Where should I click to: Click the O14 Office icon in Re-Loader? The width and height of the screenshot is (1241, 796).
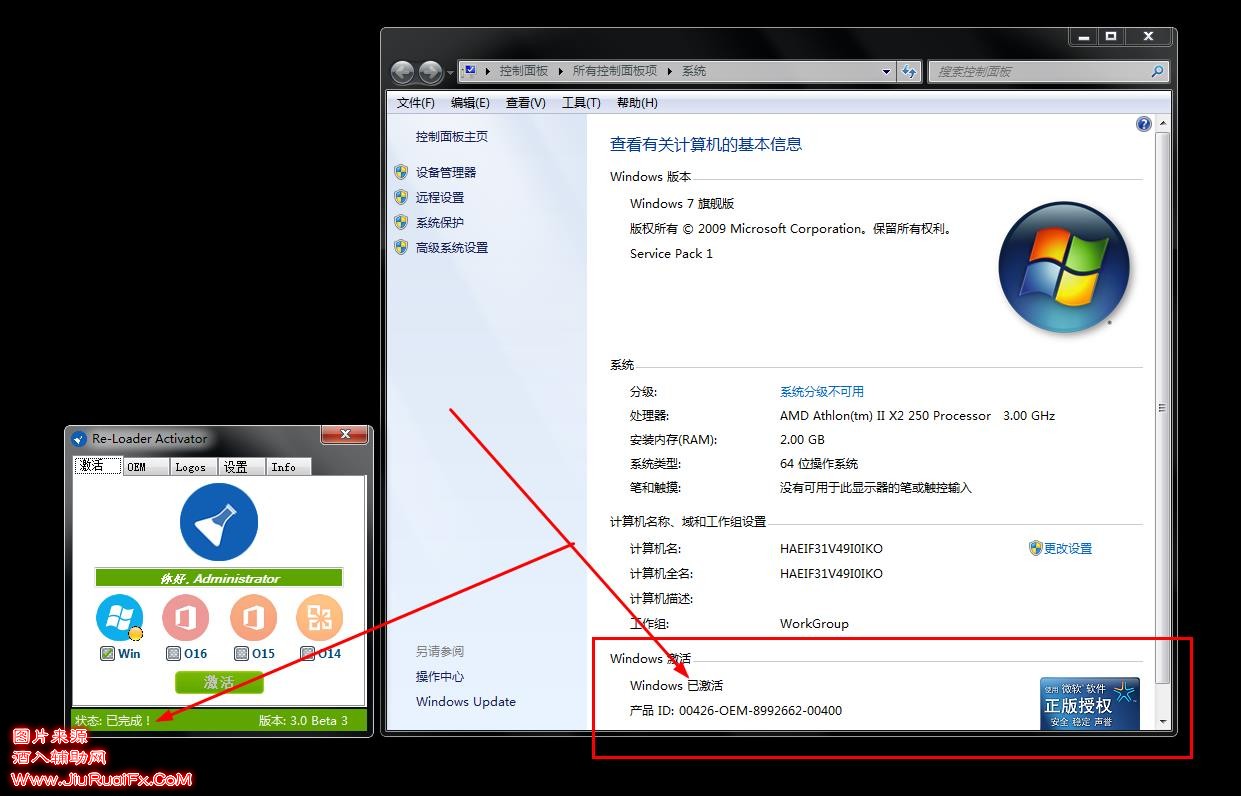pos(320,618)
